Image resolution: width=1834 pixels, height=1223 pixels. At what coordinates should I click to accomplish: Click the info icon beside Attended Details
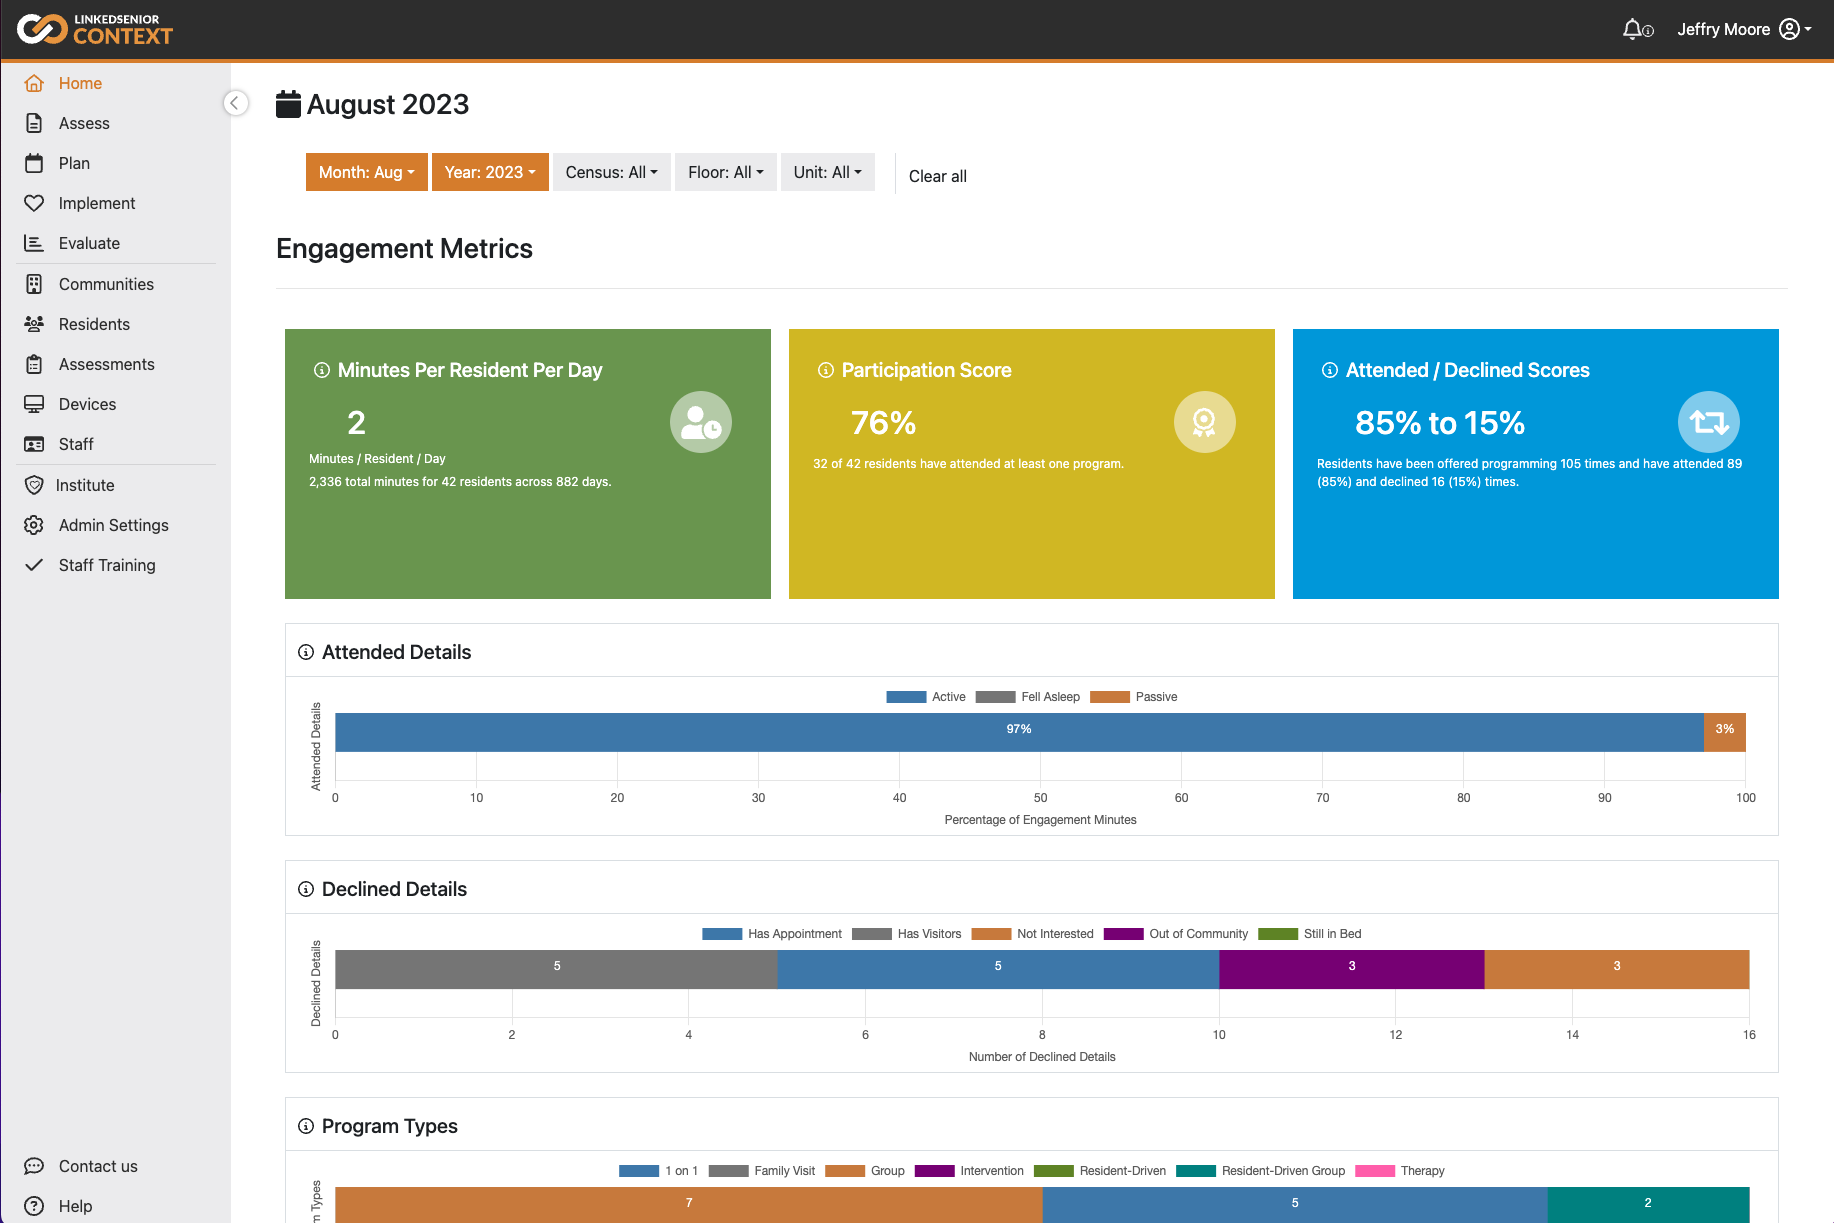tap(306, 652)
